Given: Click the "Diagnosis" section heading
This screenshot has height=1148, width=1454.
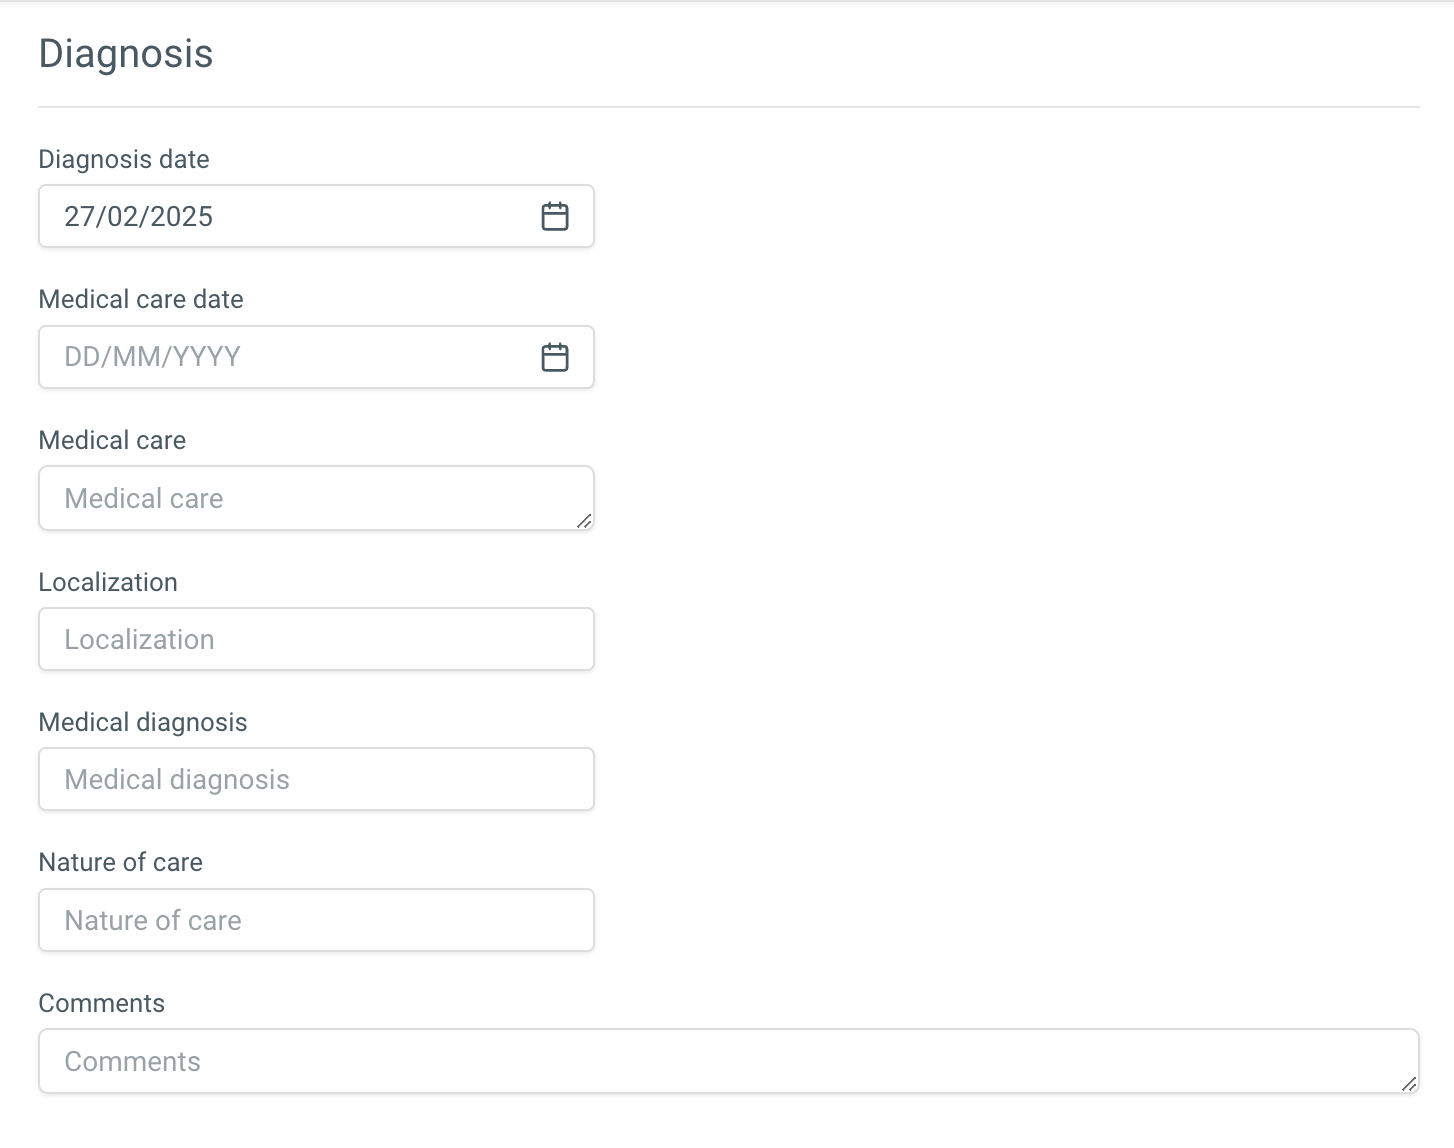Looking at the screenshot, I should [126, 54].
